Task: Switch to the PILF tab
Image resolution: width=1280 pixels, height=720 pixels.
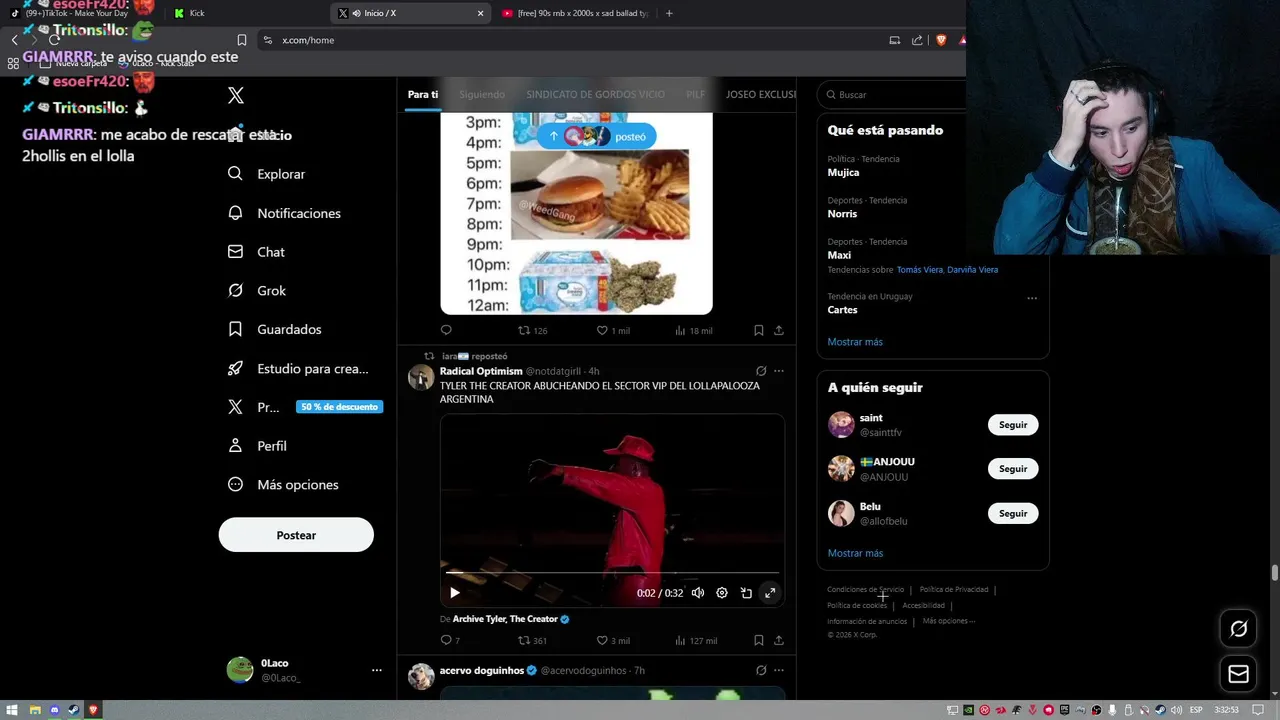Action: (695, 94)
